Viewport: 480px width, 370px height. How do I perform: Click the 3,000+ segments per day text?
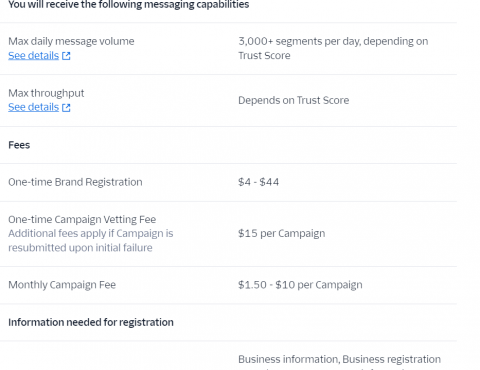tap(333, 48)
